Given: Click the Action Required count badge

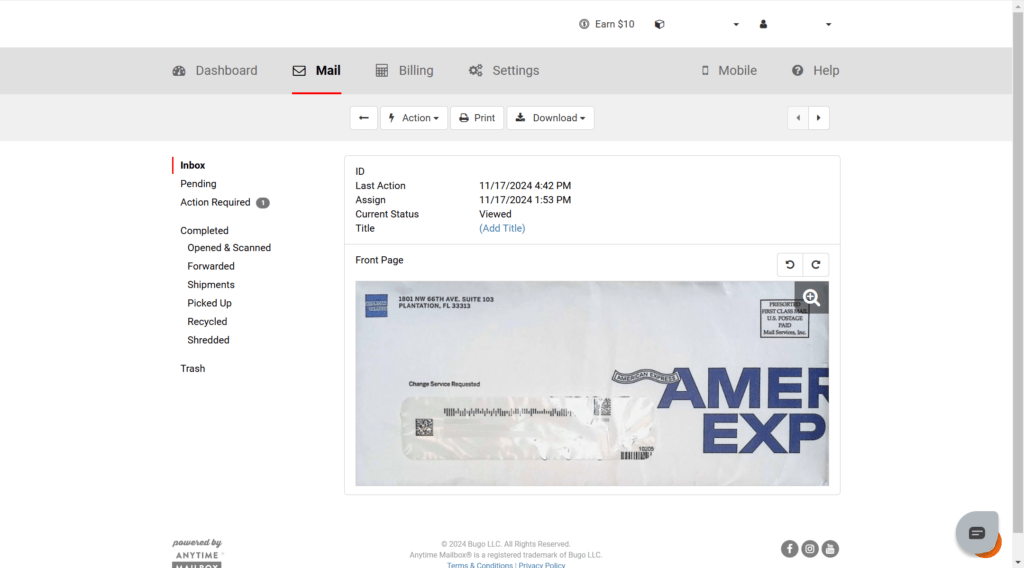Looking at the screenshot, I should (263, 202).
